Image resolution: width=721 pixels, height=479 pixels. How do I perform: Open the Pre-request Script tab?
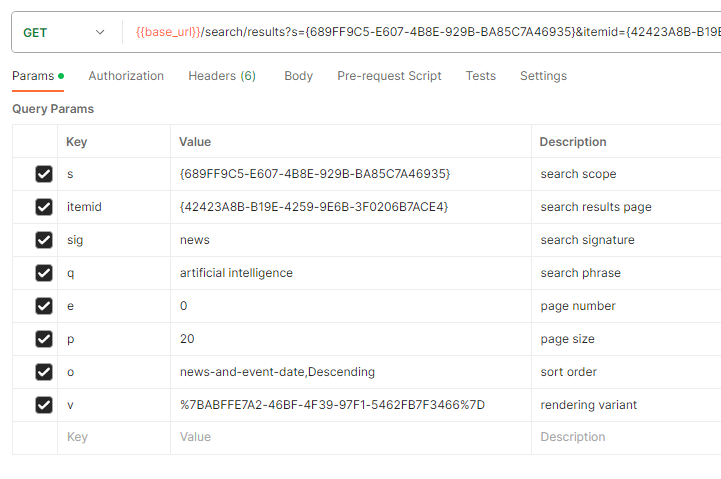[389, 76]
